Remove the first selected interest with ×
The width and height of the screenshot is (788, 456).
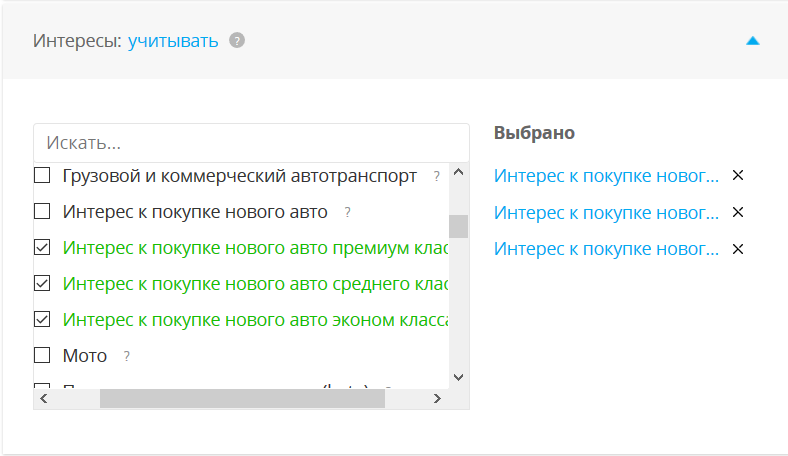[738, 176]
